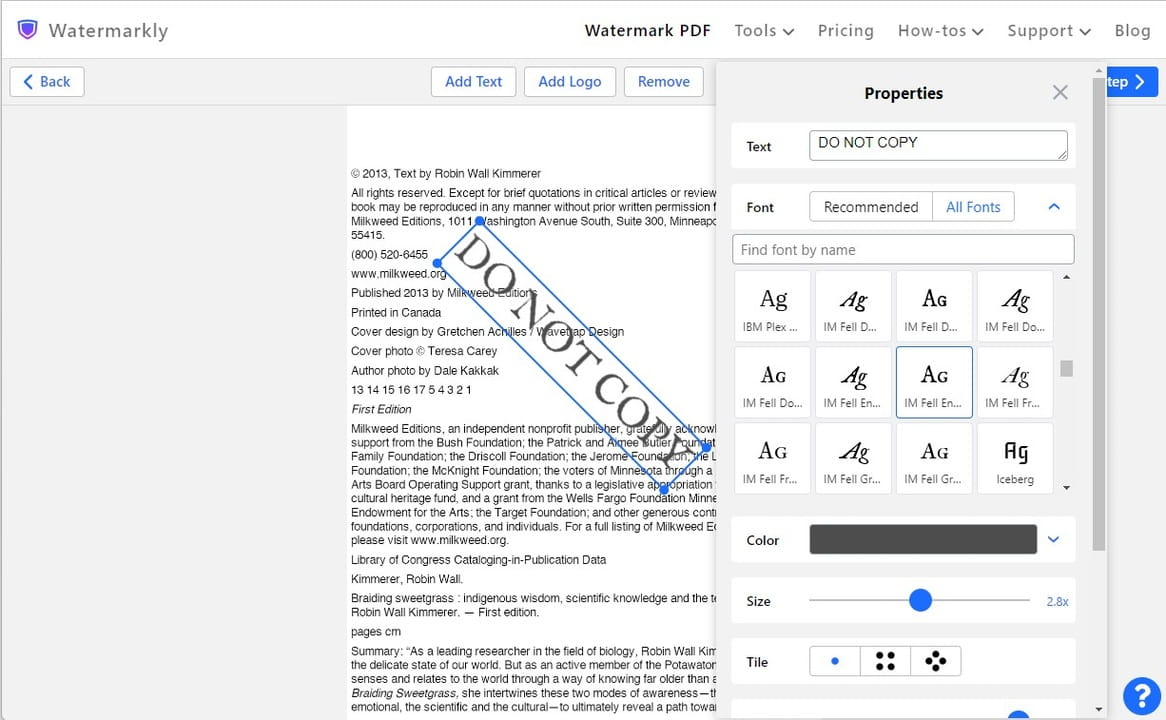The image size is (1166, 720).
Task: Click the Add Text button
Action: pos(473,82)
